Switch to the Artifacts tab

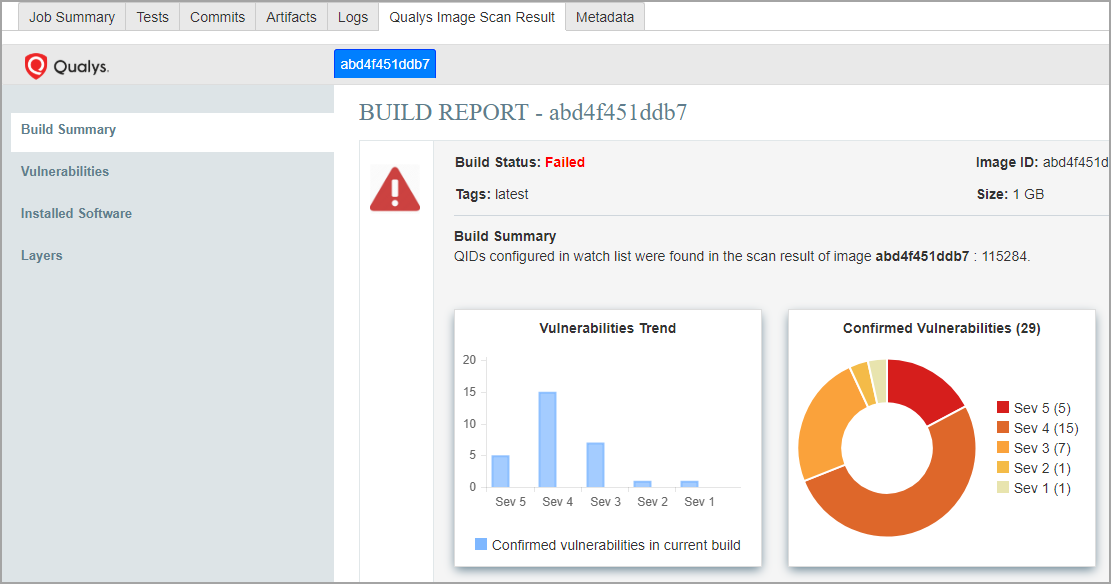pos(291,17)
